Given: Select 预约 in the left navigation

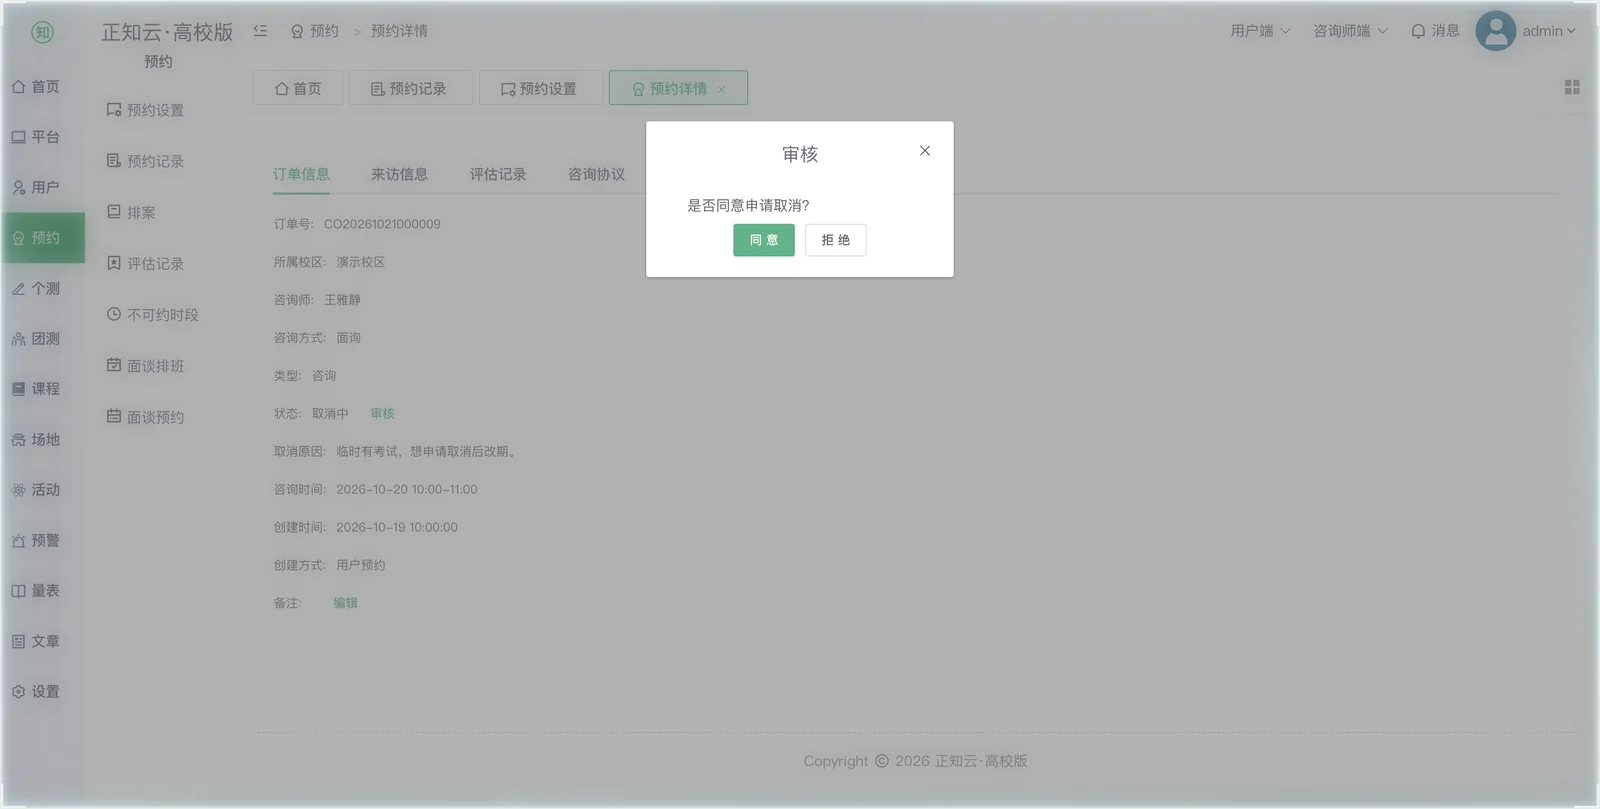Looking at the screenshot, I should pos(43,238).
